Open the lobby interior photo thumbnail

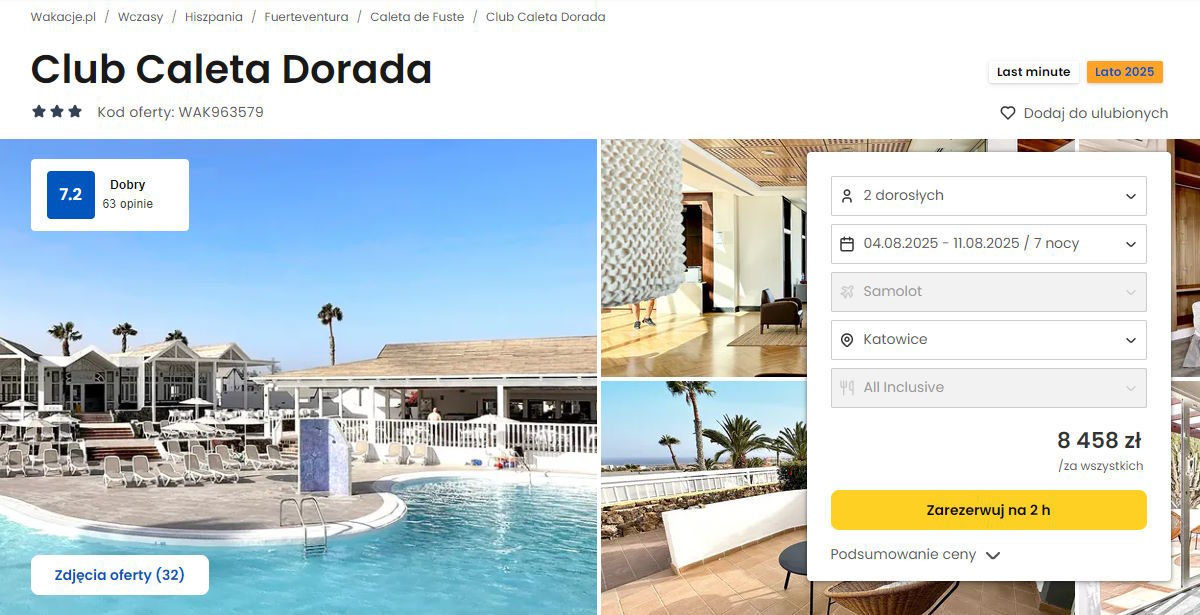tap(704, 257)
